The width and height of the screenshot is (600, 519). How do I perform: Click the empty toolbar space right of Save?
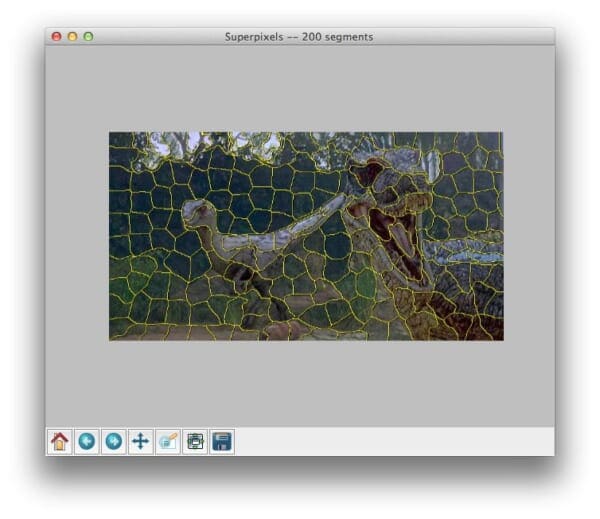(x=400, y=441)
